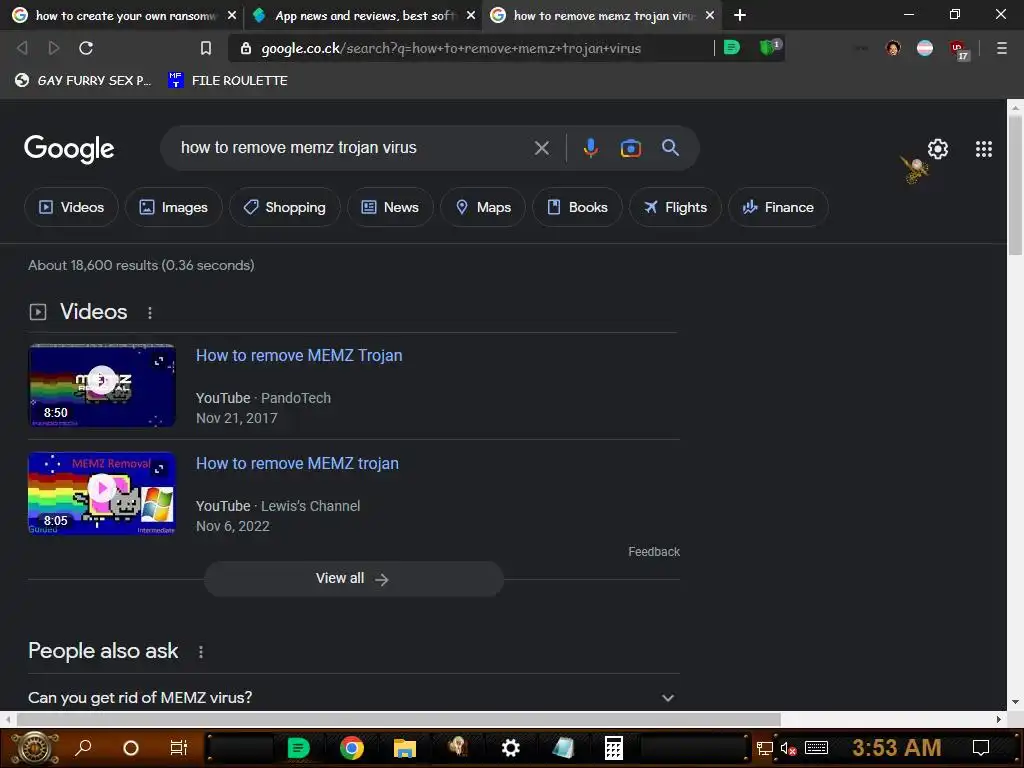Open File Explorer from the taskbar
1024x768 pixels.
tap(405, 748)
